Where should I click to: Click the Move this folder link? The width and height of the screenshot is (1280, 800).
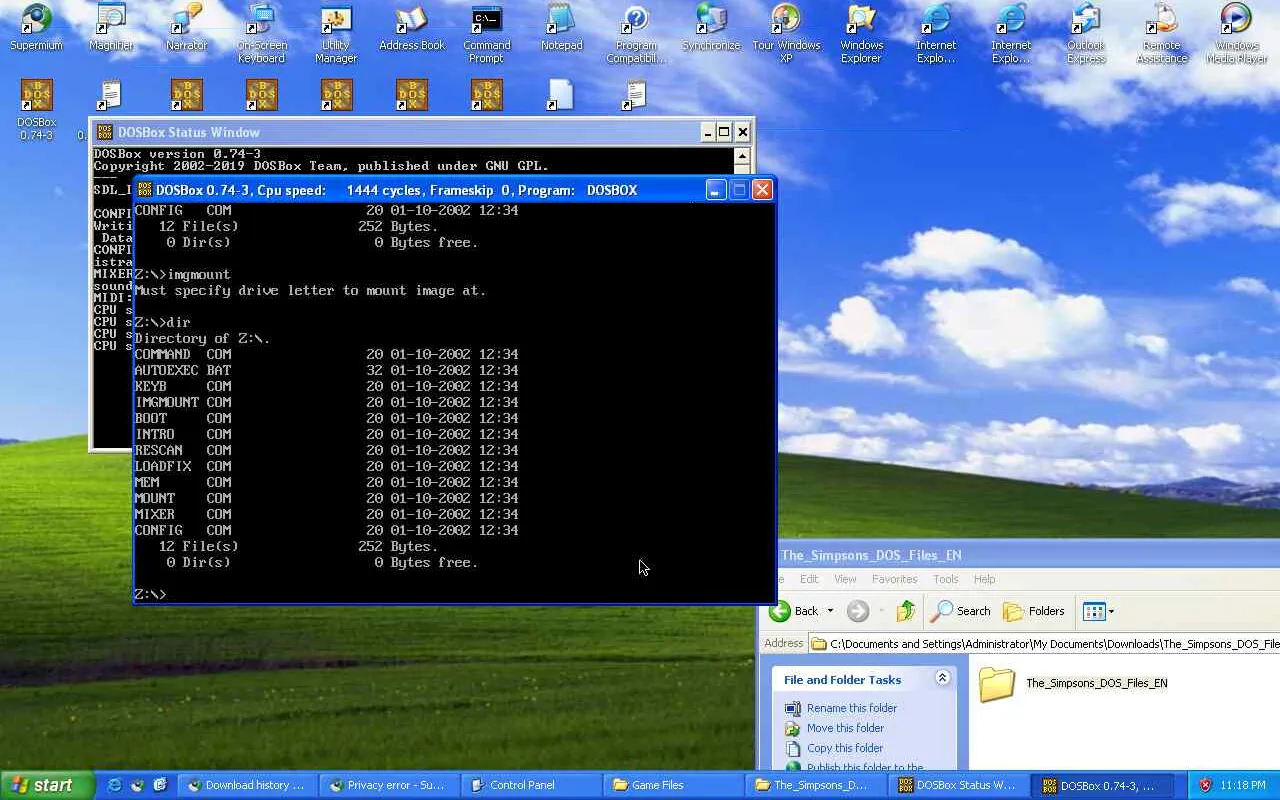pos(846,728)
